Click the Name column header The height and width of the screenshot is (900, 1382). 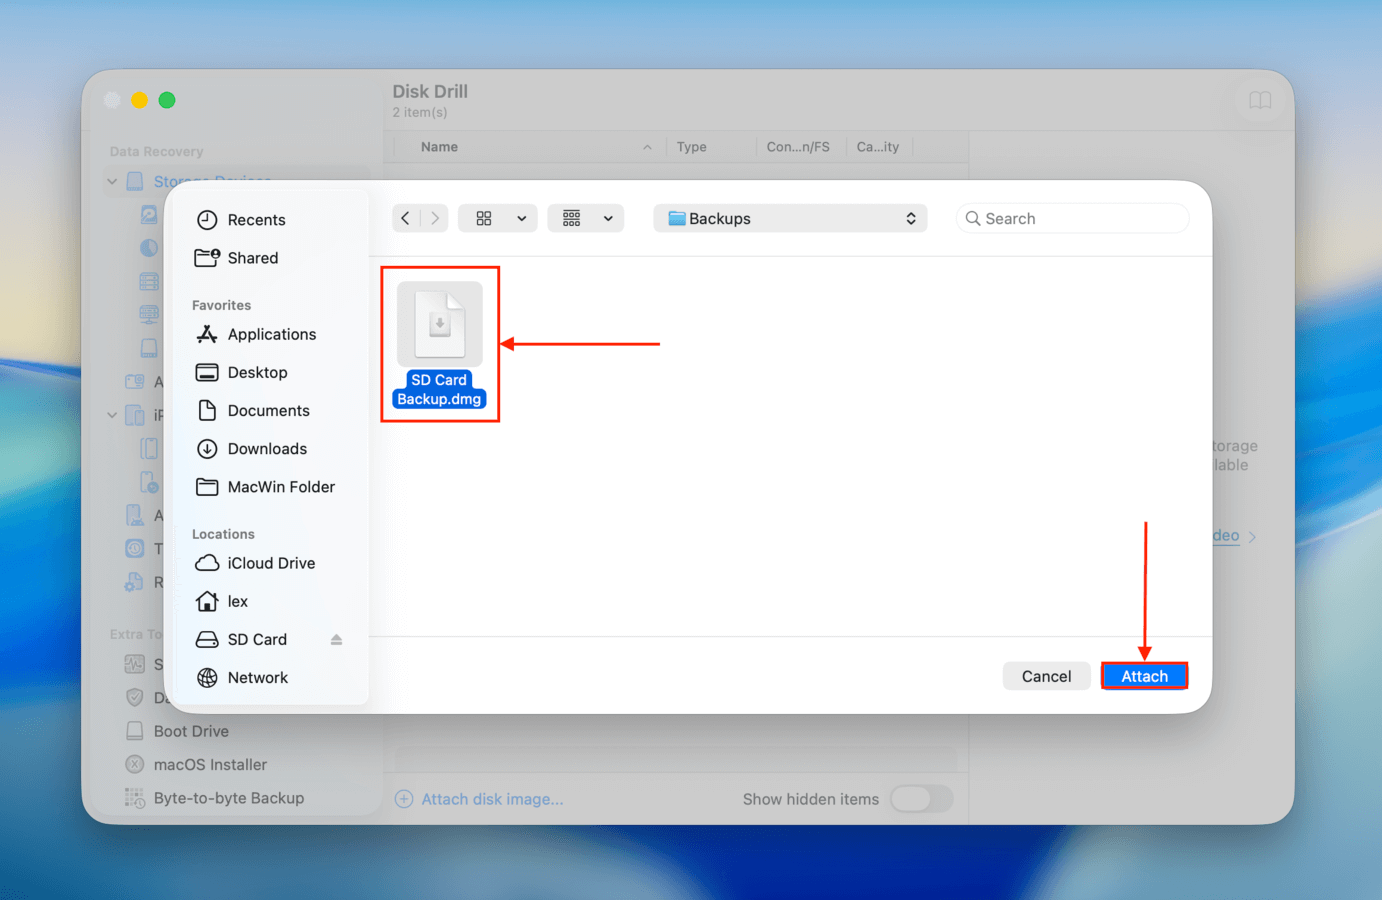[440, 146]
